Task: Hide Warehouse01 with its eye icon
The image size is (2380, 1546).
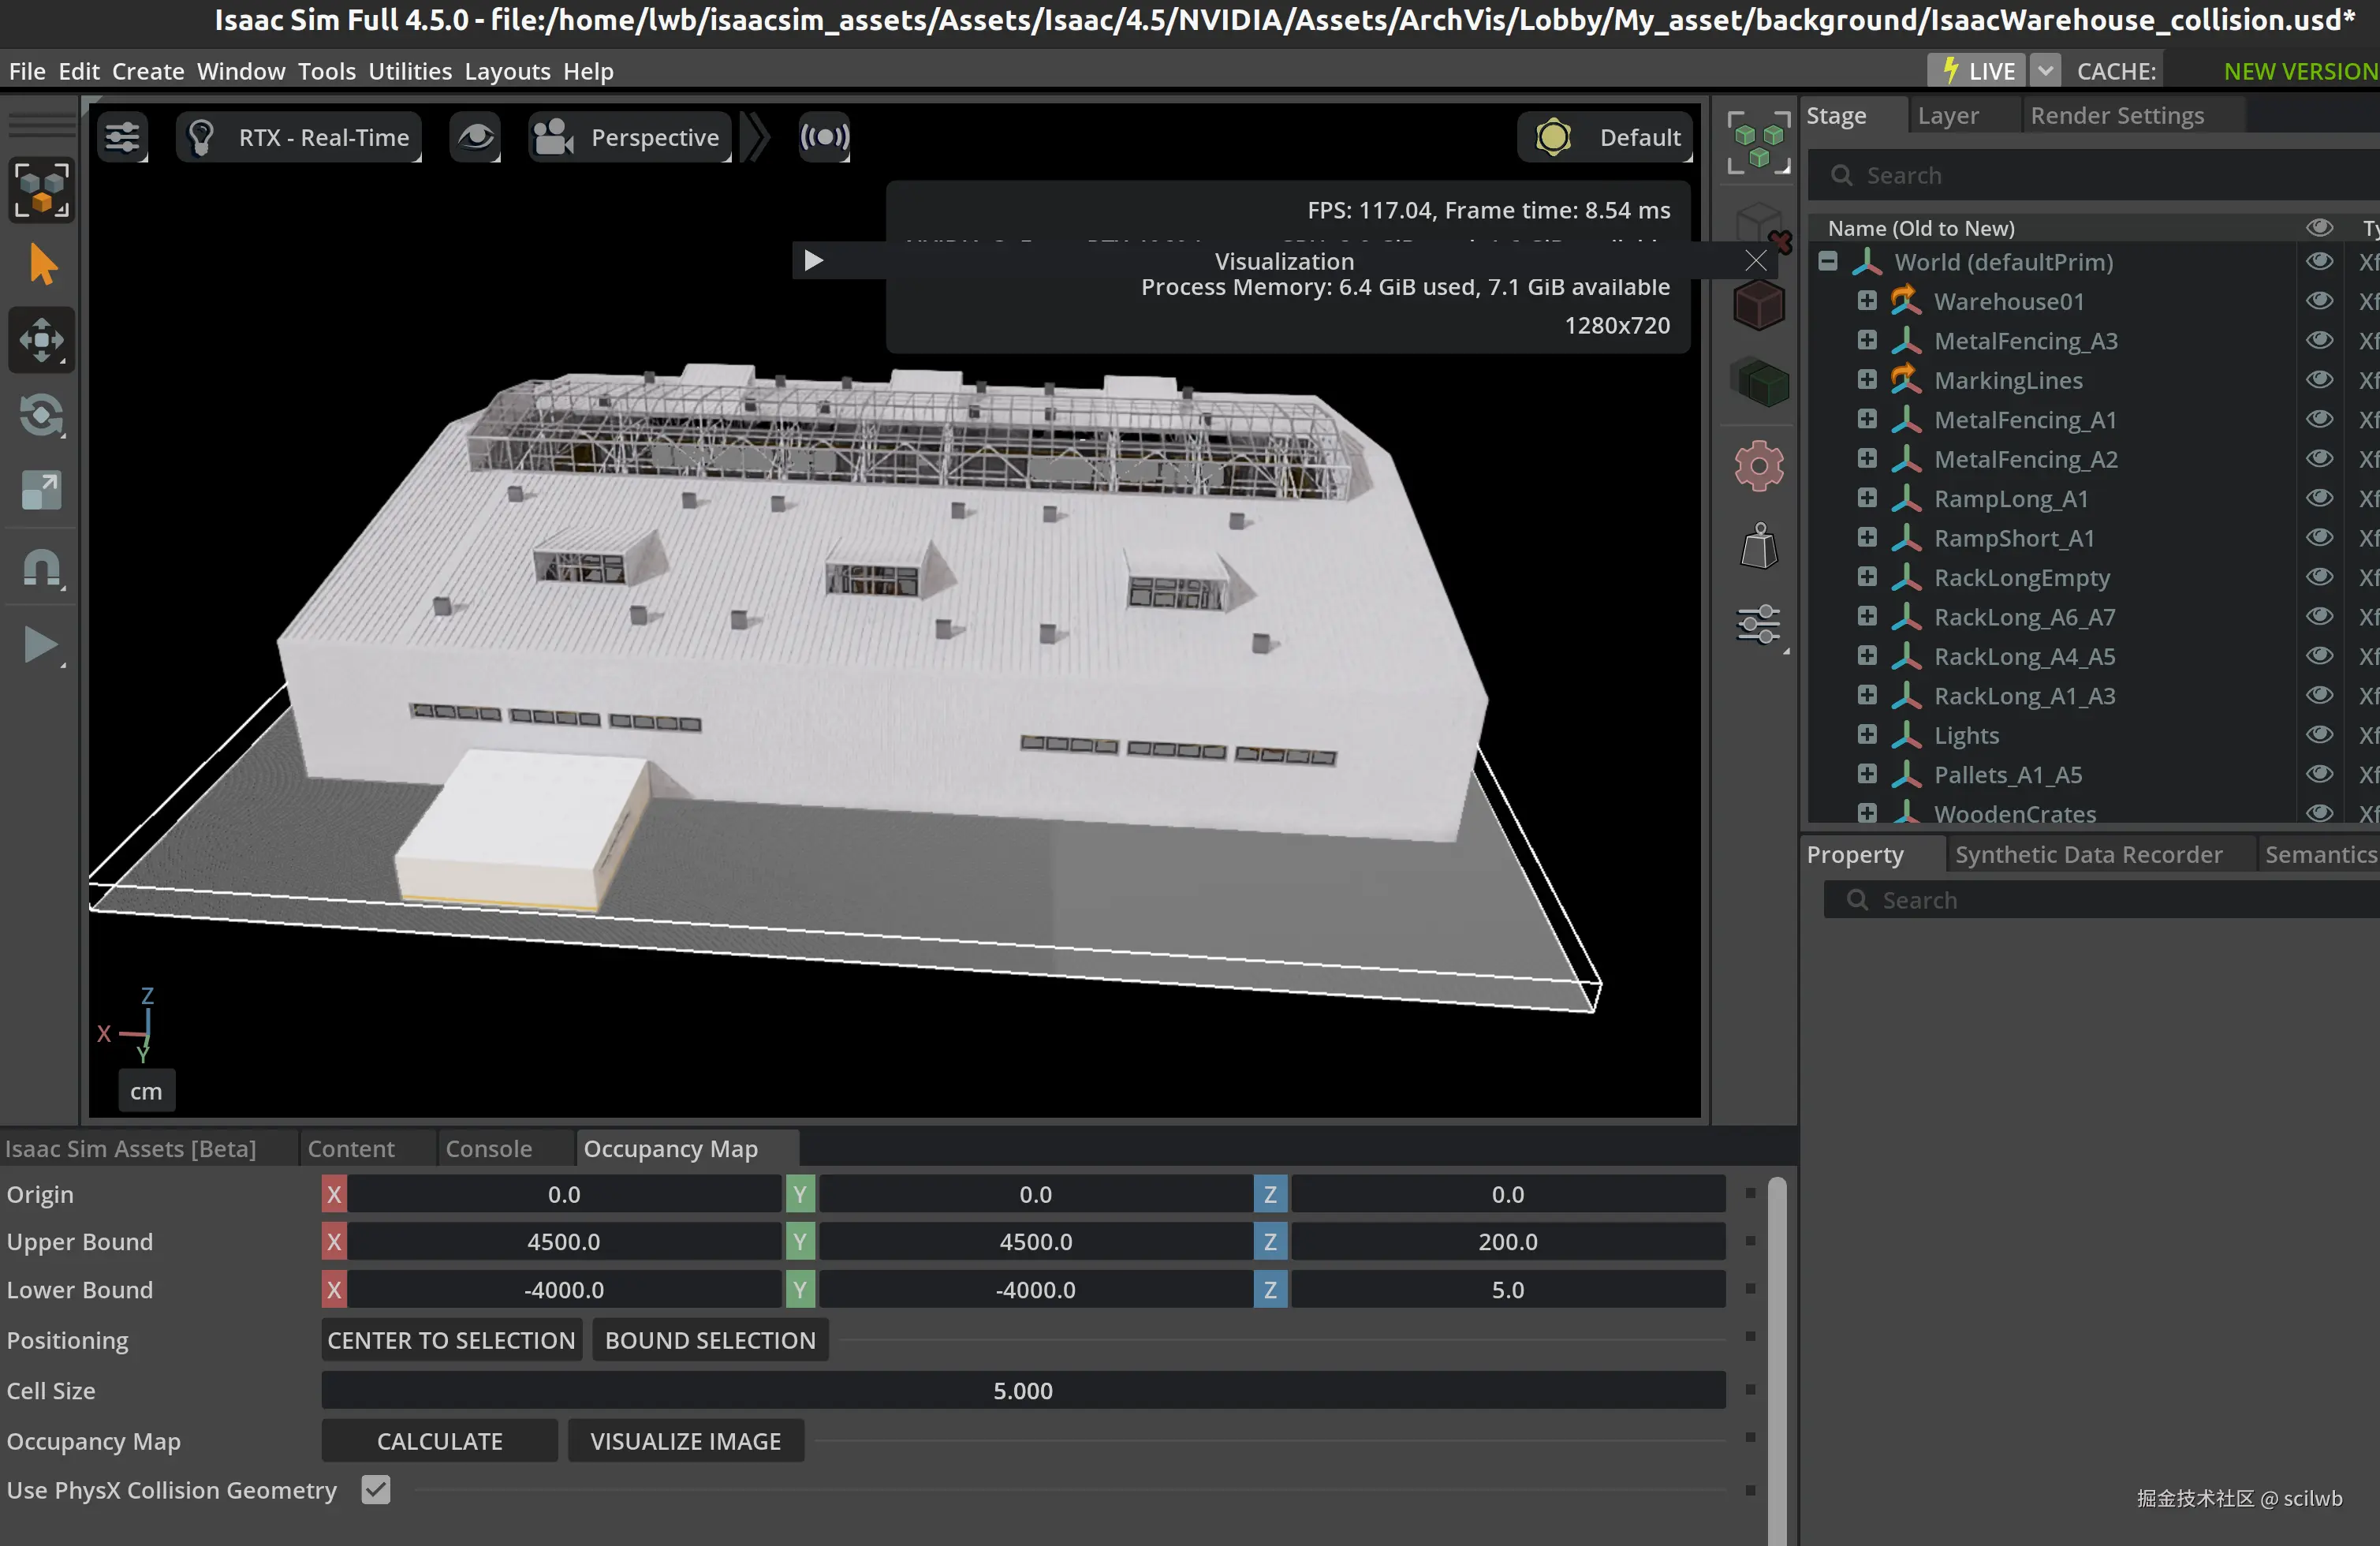Action: coord(2319,301)
